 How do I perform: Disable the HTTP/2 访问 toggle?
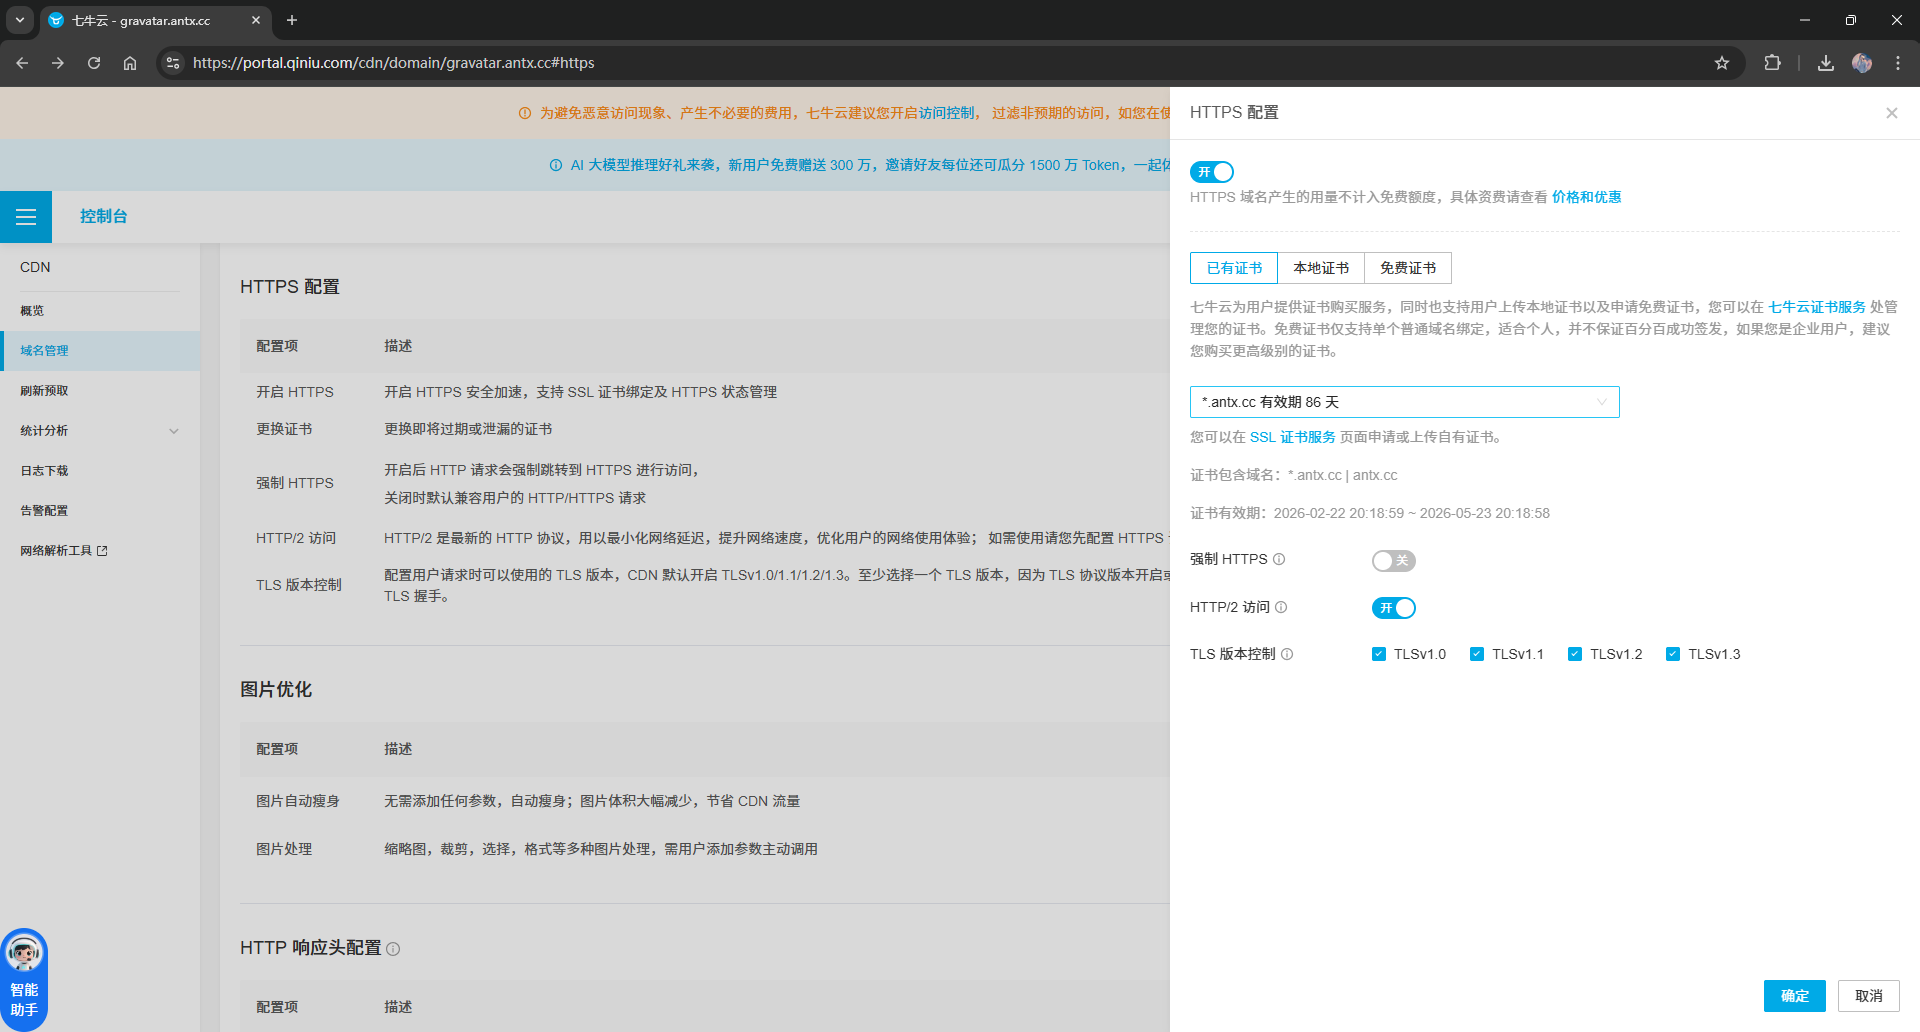1393,608
